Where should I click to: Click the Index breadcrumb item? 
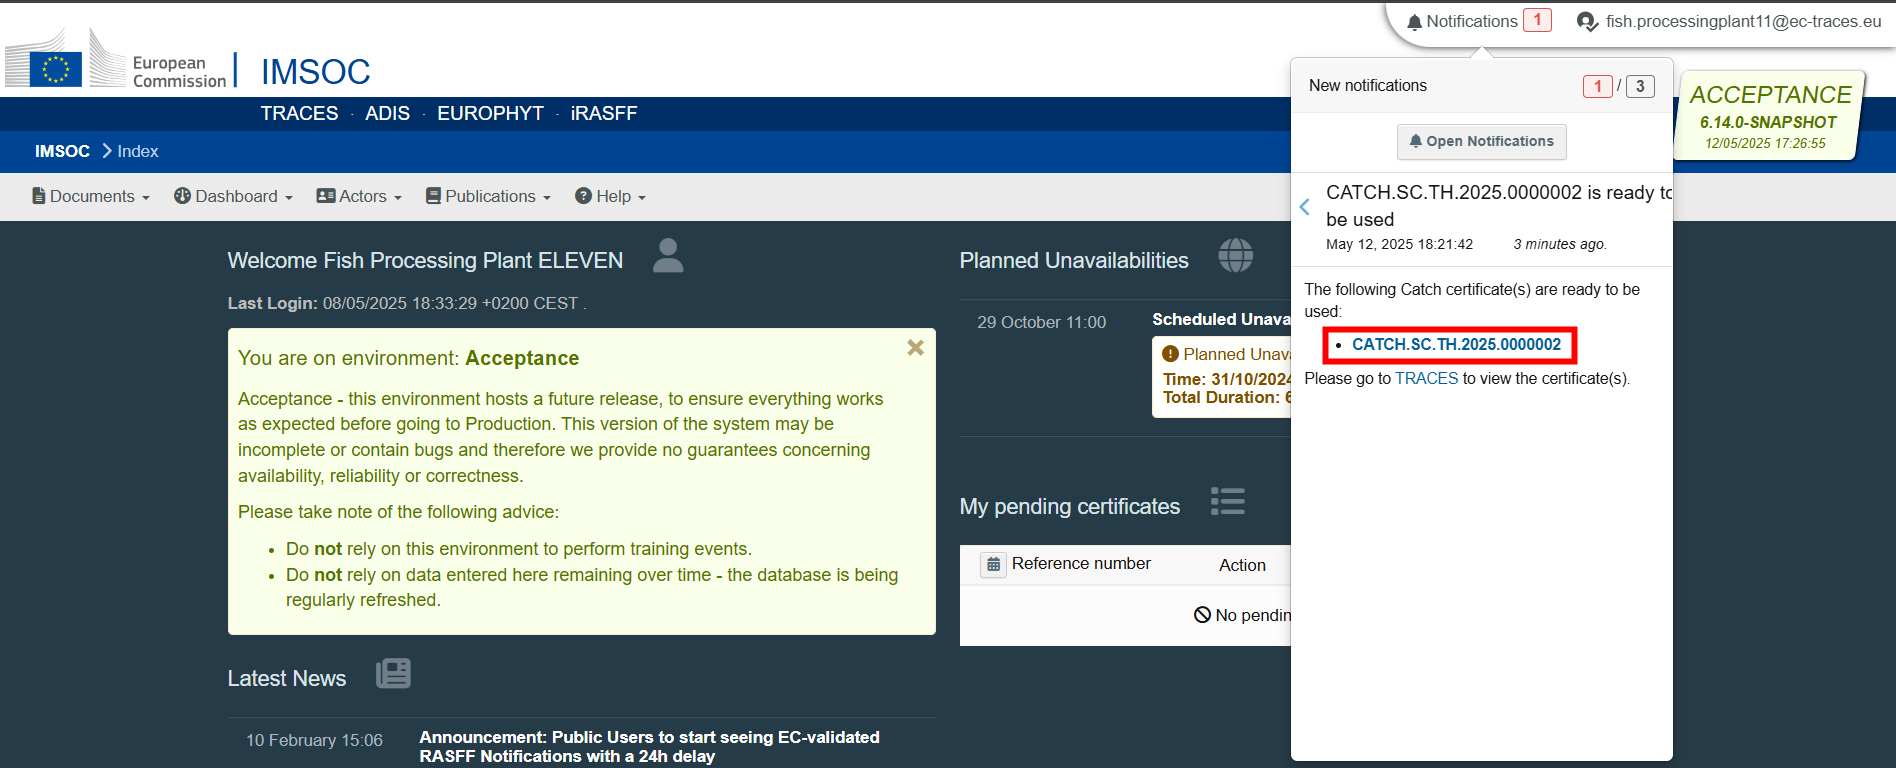(138, 152)
